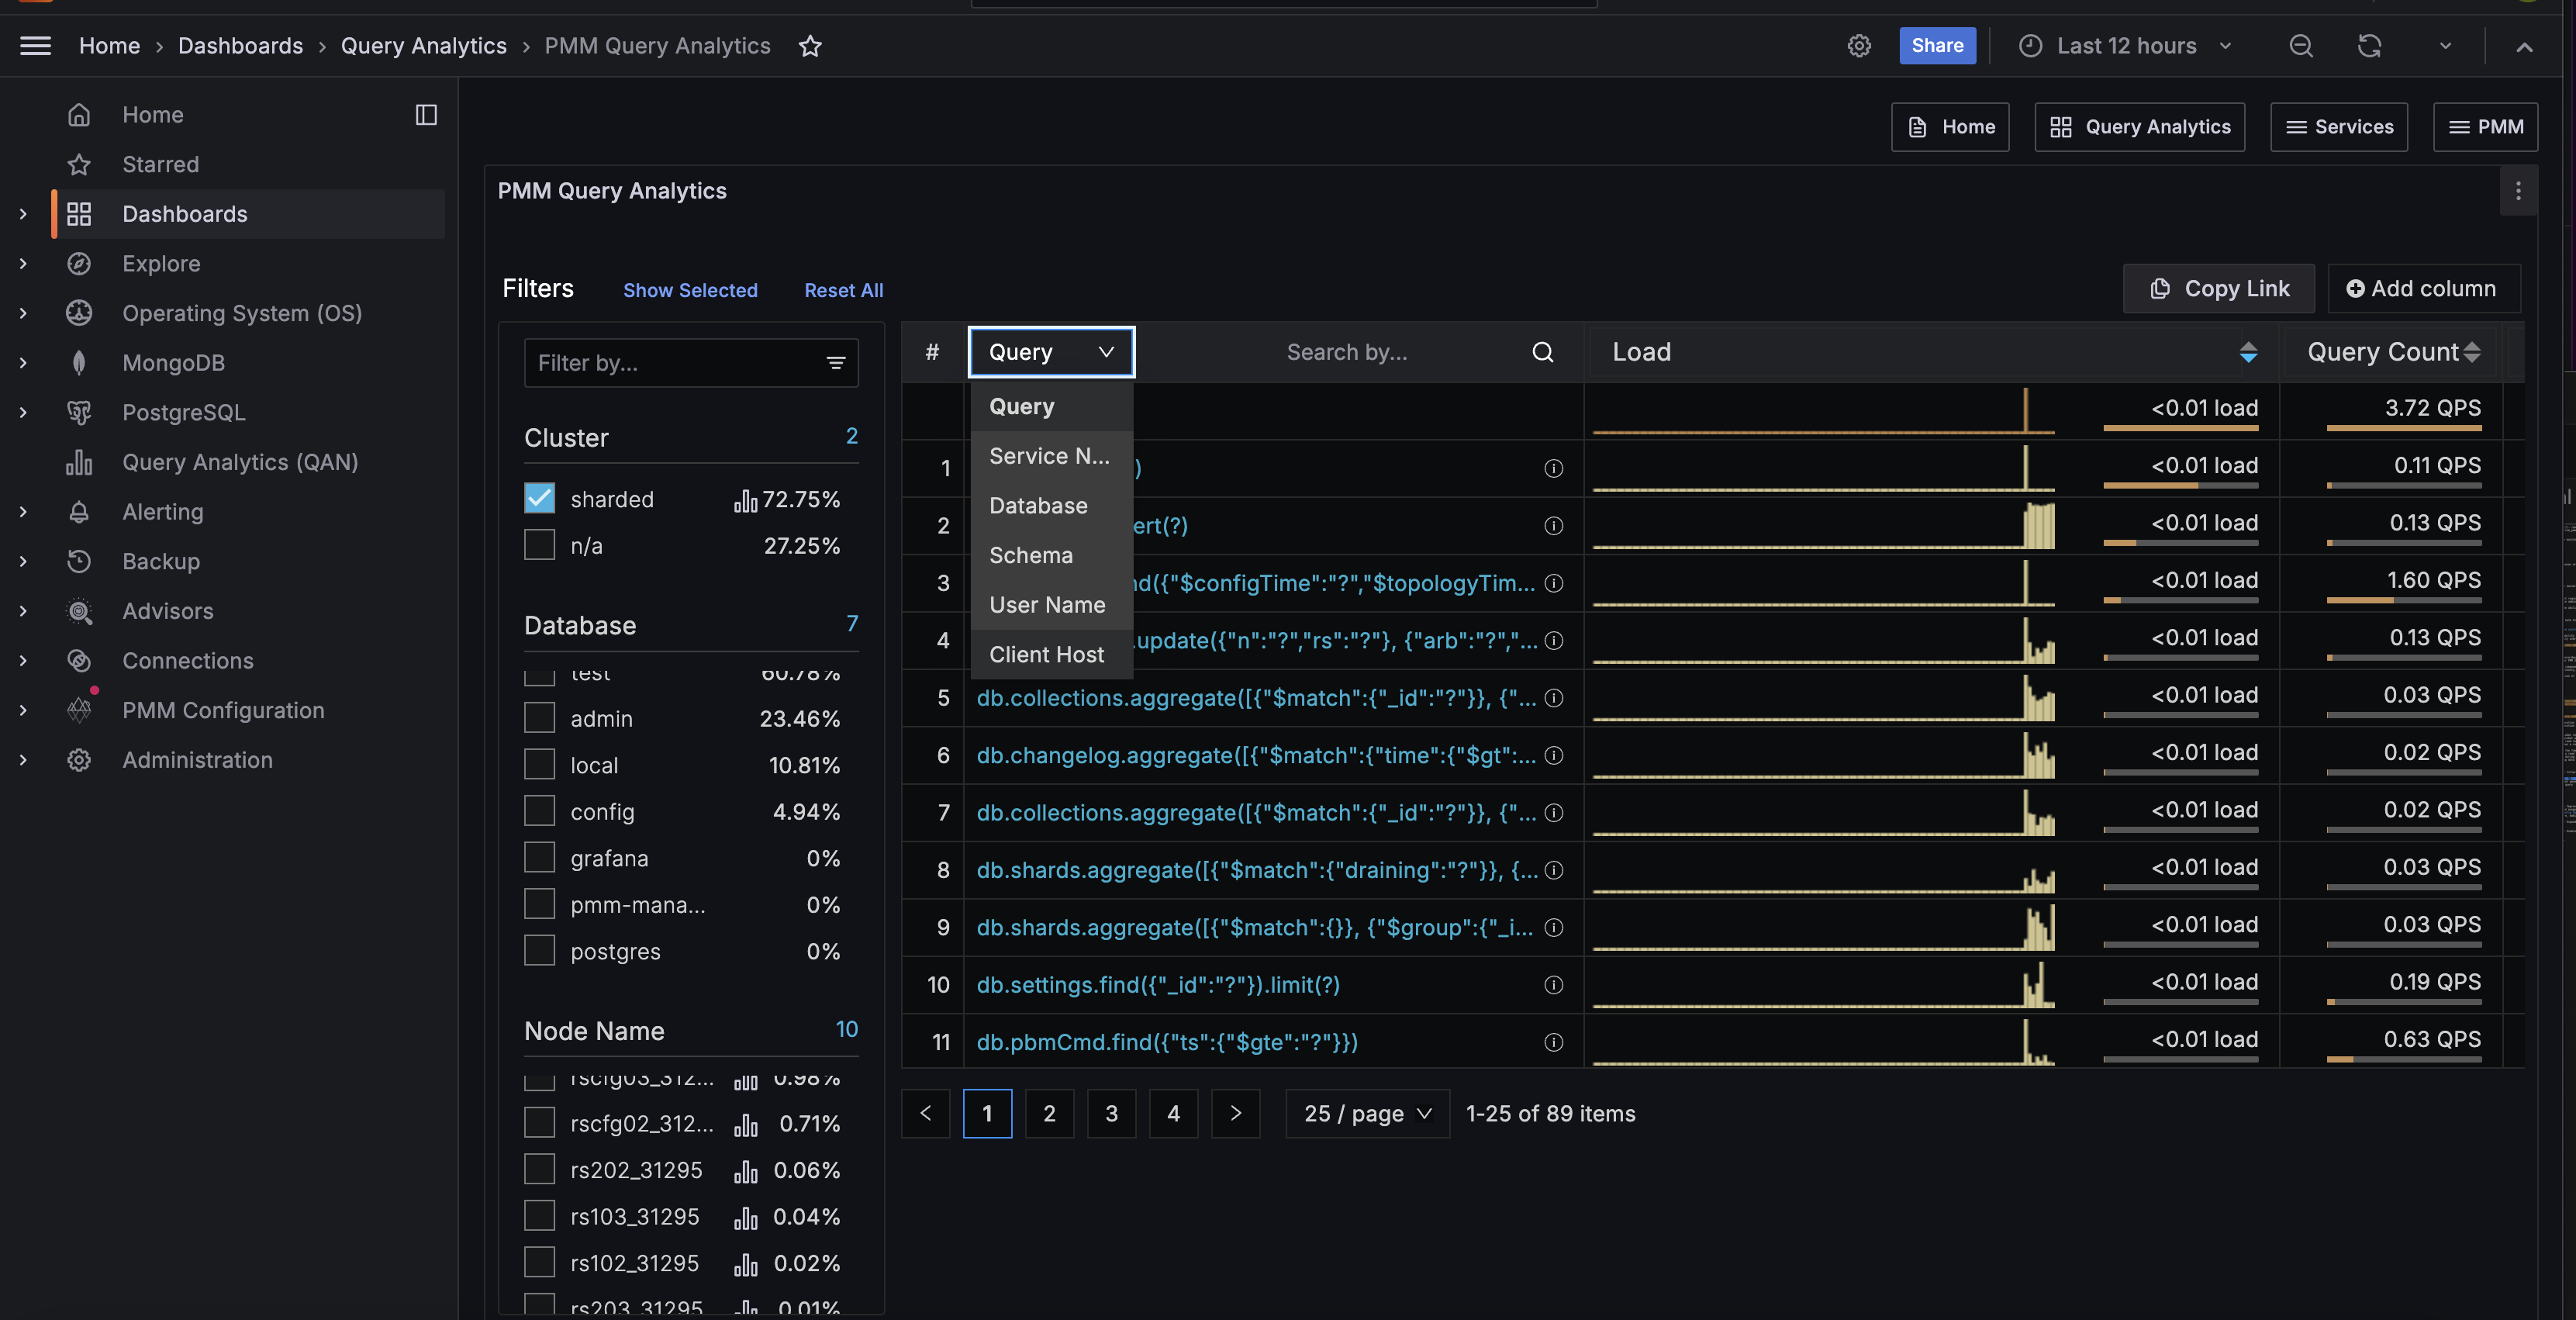Open dashboard settings gear icon
Screen dimensions: 2576x1320
1858,46
